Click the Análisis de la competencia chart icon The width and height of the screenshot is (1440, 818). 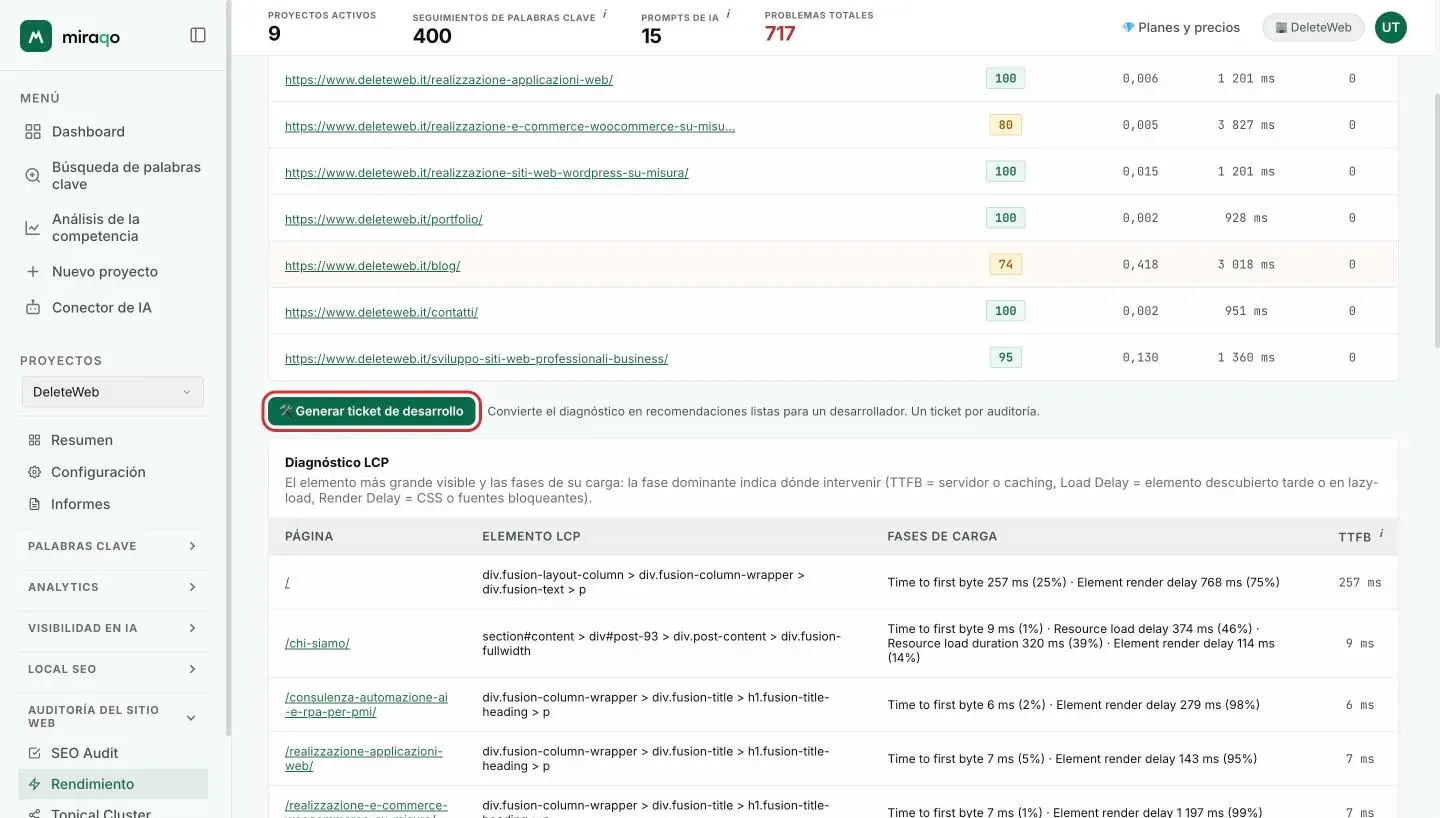33,228
